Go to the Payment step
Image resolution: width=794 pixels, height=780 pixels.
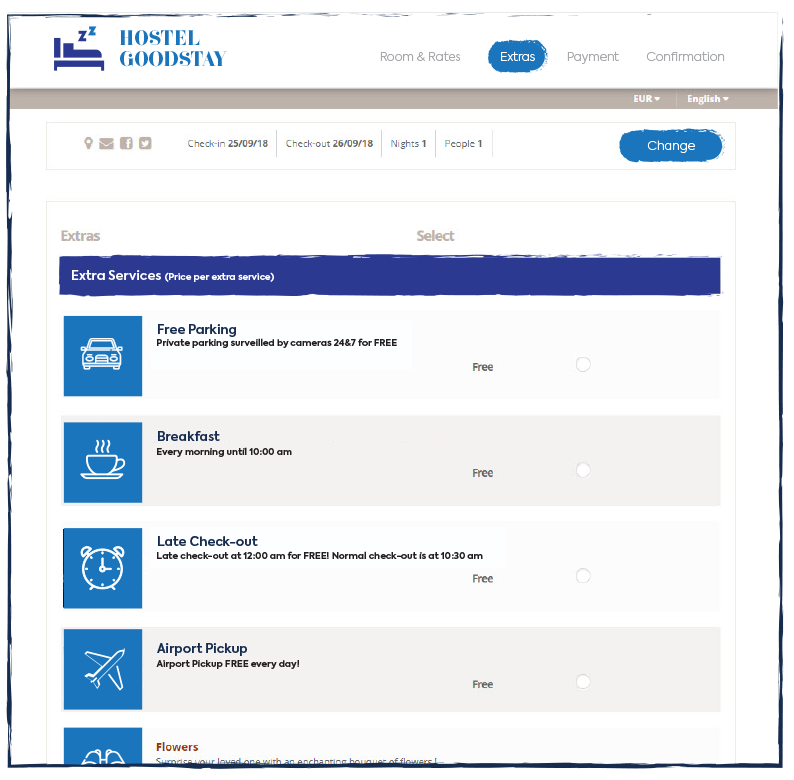592,57
